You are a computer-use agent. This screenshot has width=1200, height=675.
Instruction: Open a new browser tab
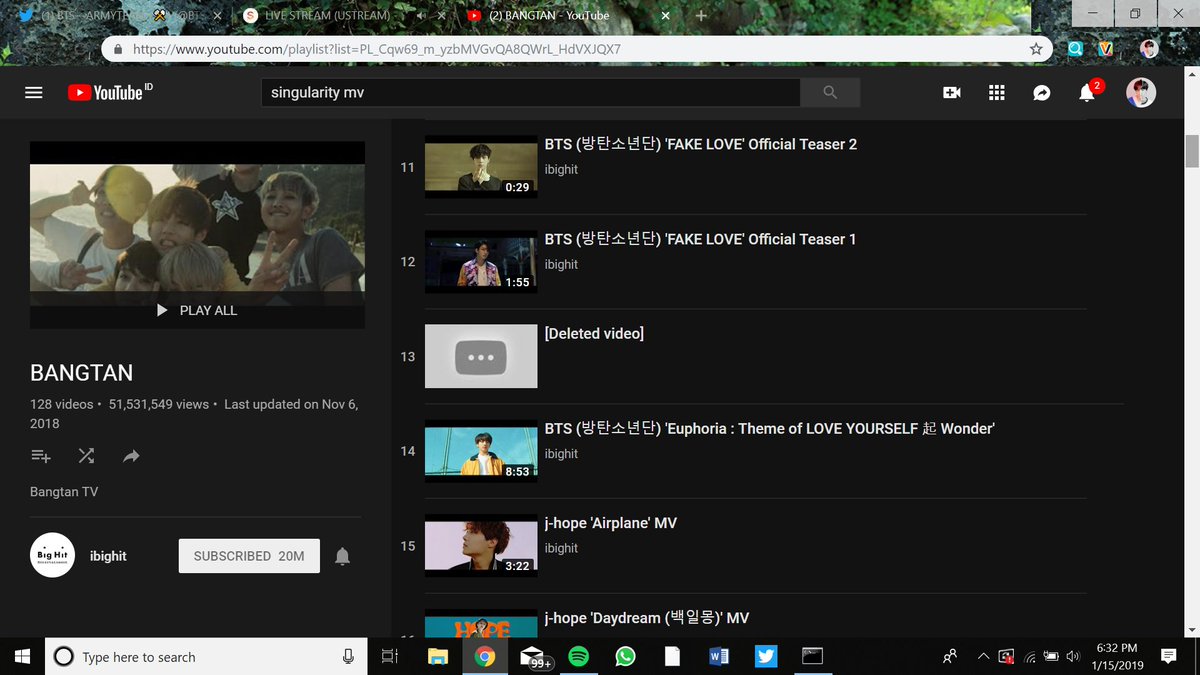pos(701,16)
